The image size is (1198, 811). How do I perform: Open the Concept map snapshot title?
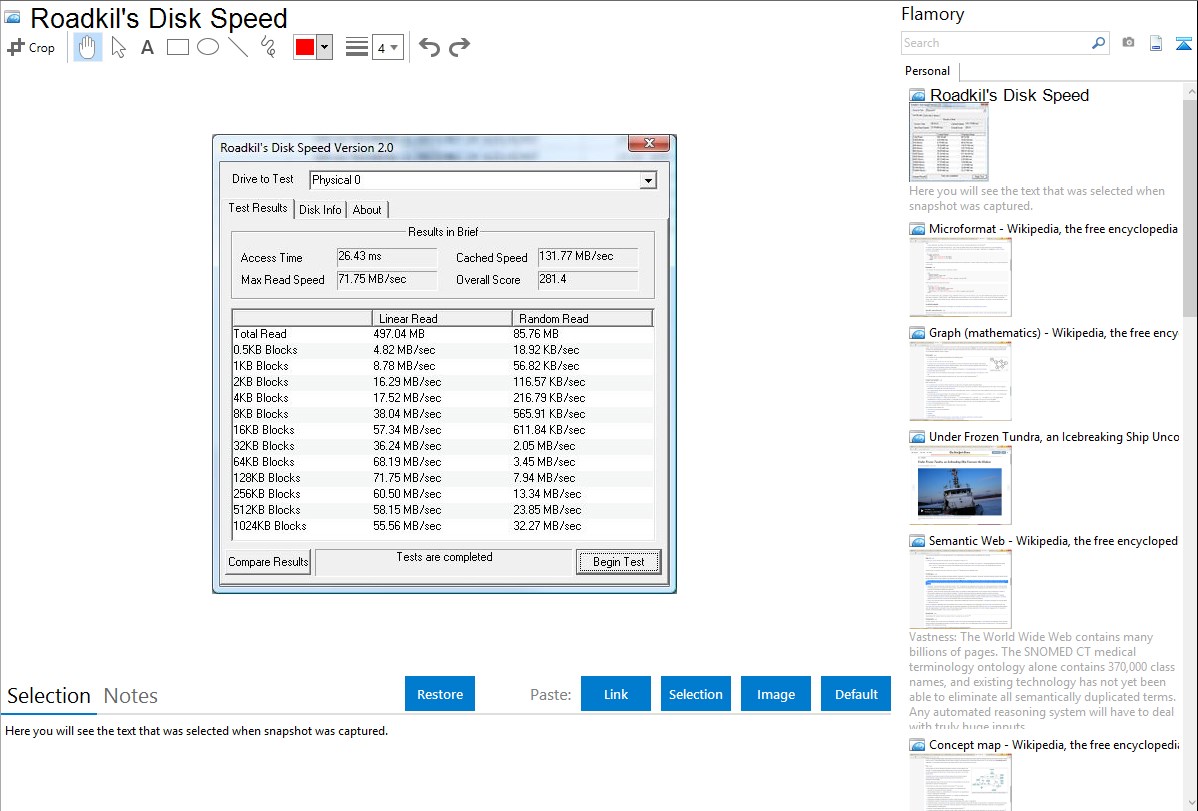pos(1053,744)
